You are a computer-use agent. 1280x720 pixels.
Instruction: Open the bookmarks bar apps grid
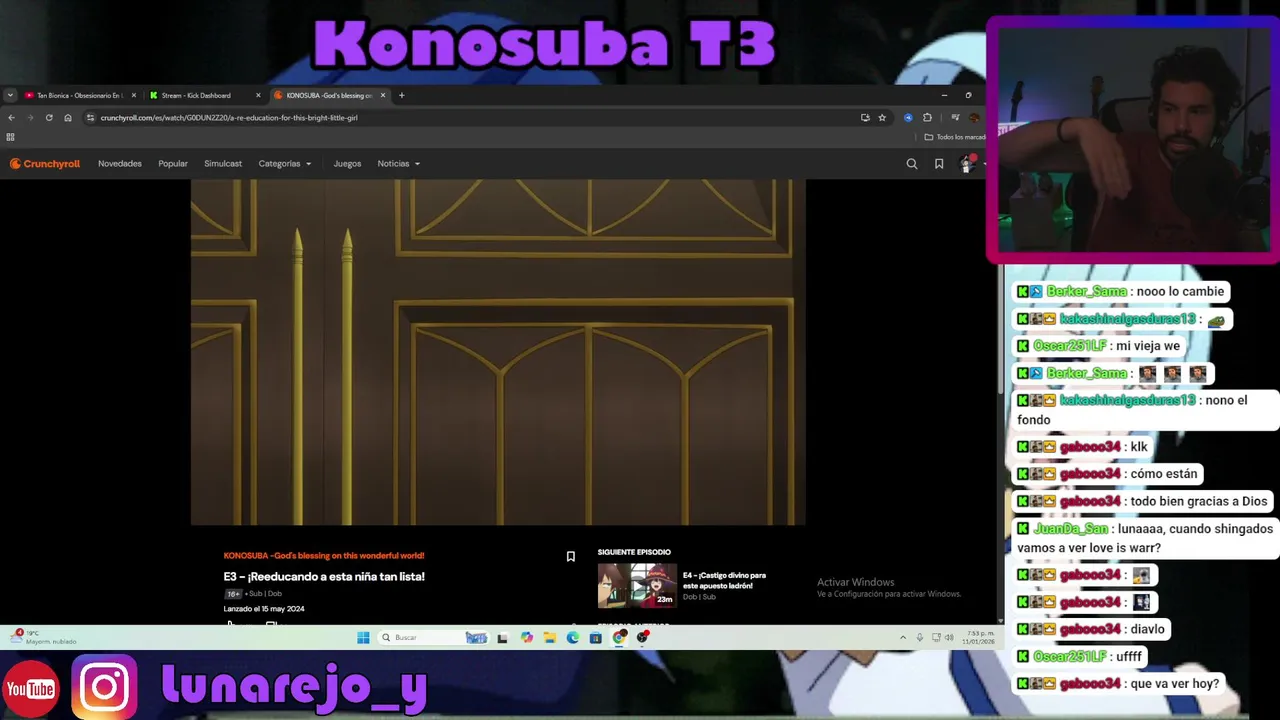(x=11, y=137)
